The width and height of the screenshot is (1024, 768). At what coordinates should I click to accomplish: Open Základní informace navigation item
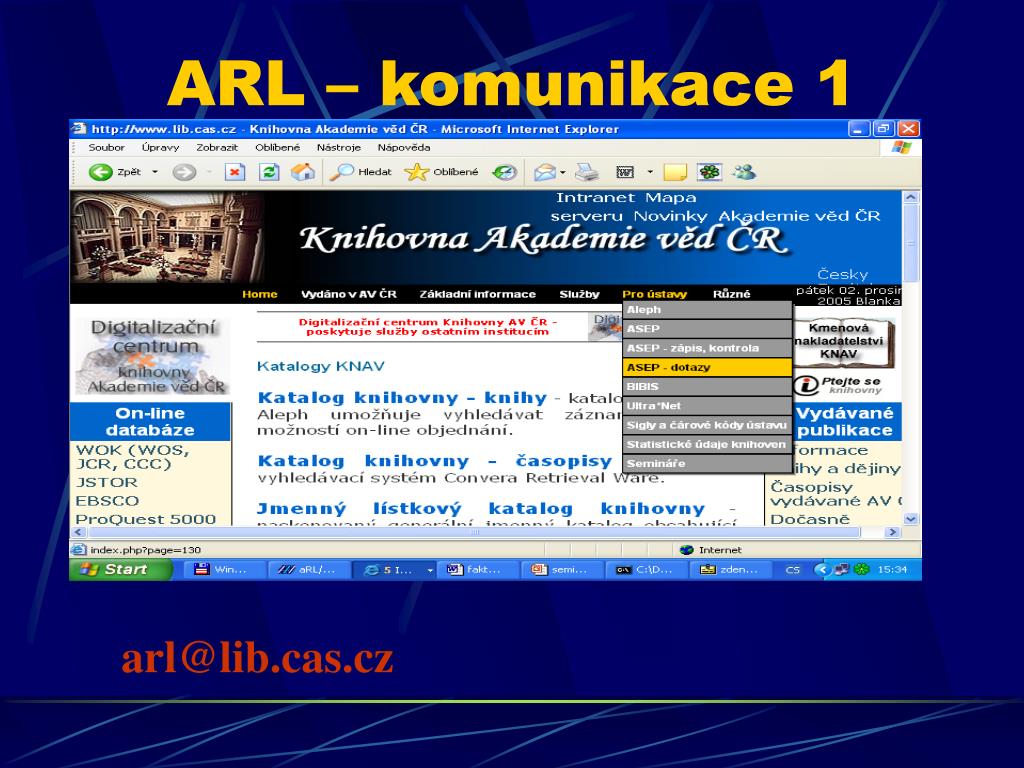point(477,294)
